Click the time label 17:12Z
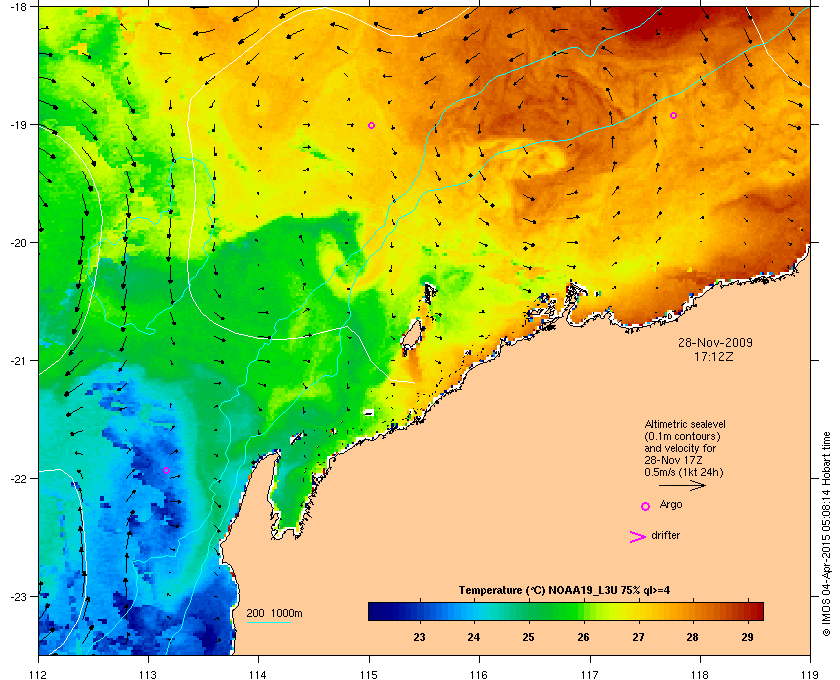840x680 pixels. point(714,356)
